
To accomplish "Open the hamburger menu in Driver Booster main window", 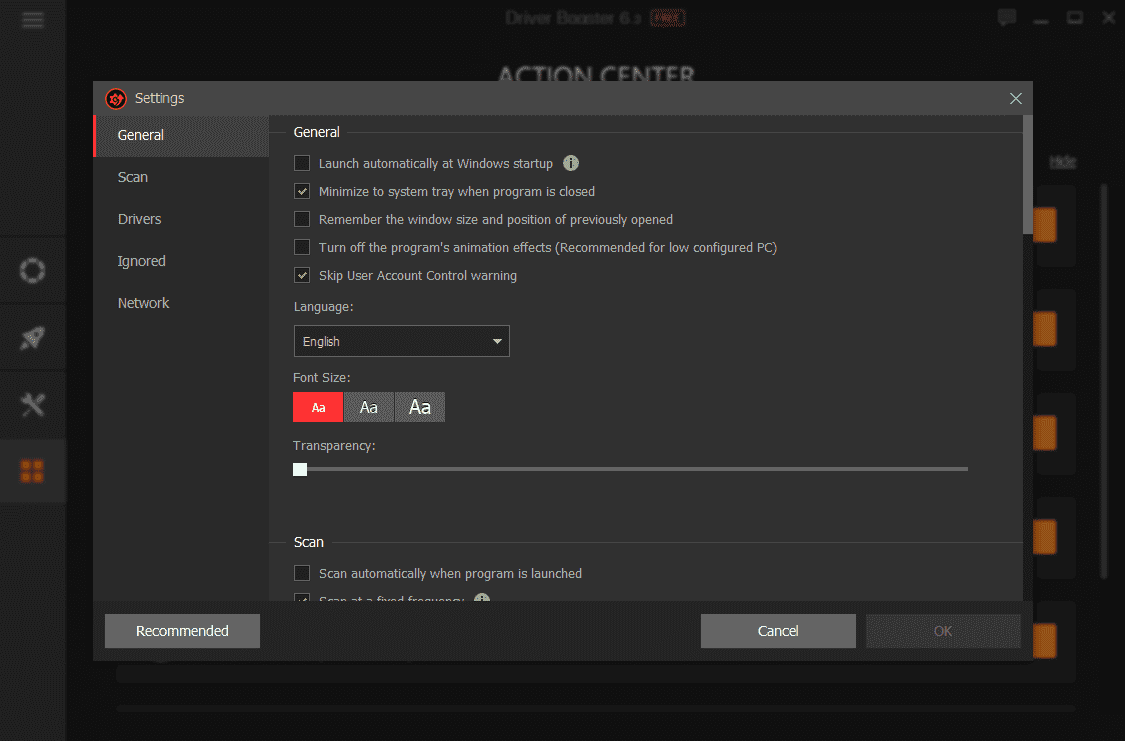I will pos(32,19).
